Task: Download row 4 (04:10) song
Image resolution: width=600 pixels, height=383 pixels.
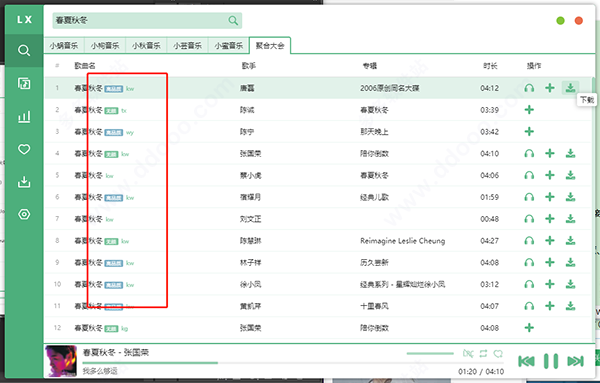Action: pyautogui.click(x=570, y=153)
